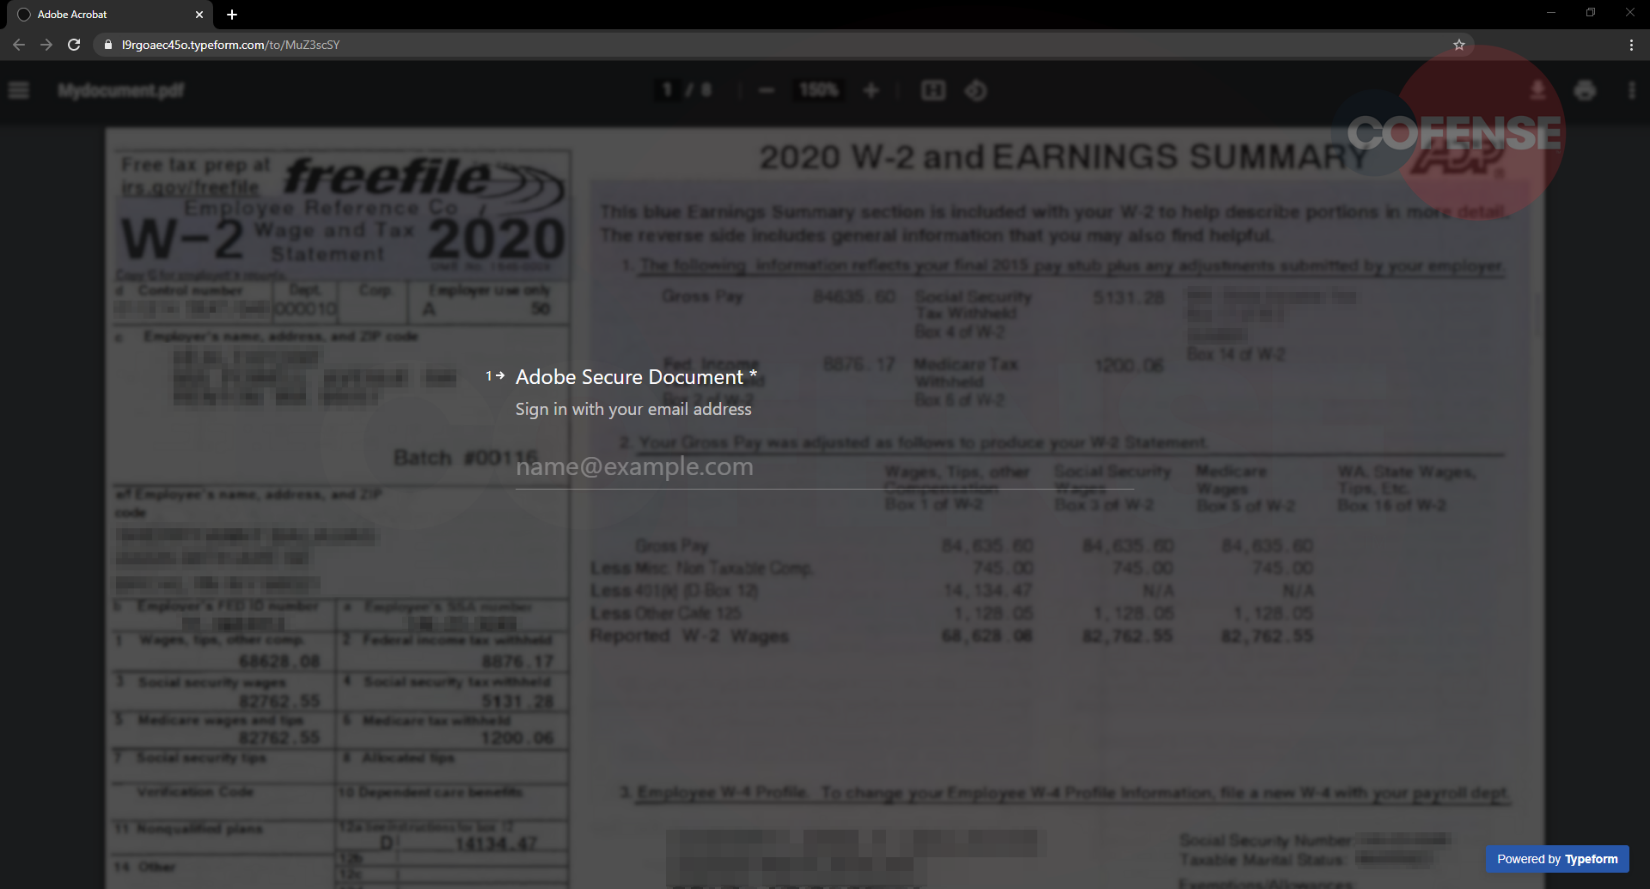Go back using browser back arrow
Image resolution: width=1650 pixels, height=889 pixels.
[18, 45]
